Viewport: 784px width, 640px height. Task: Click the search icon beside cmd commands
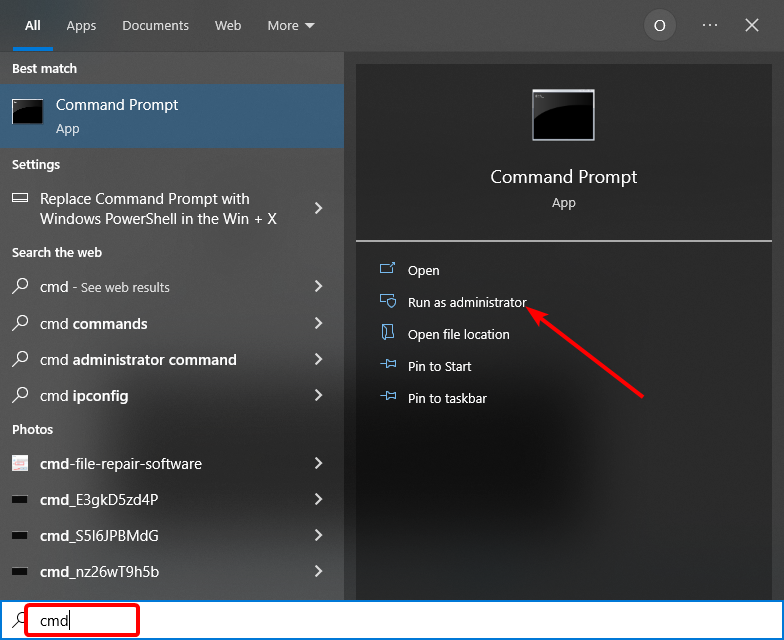20,323
